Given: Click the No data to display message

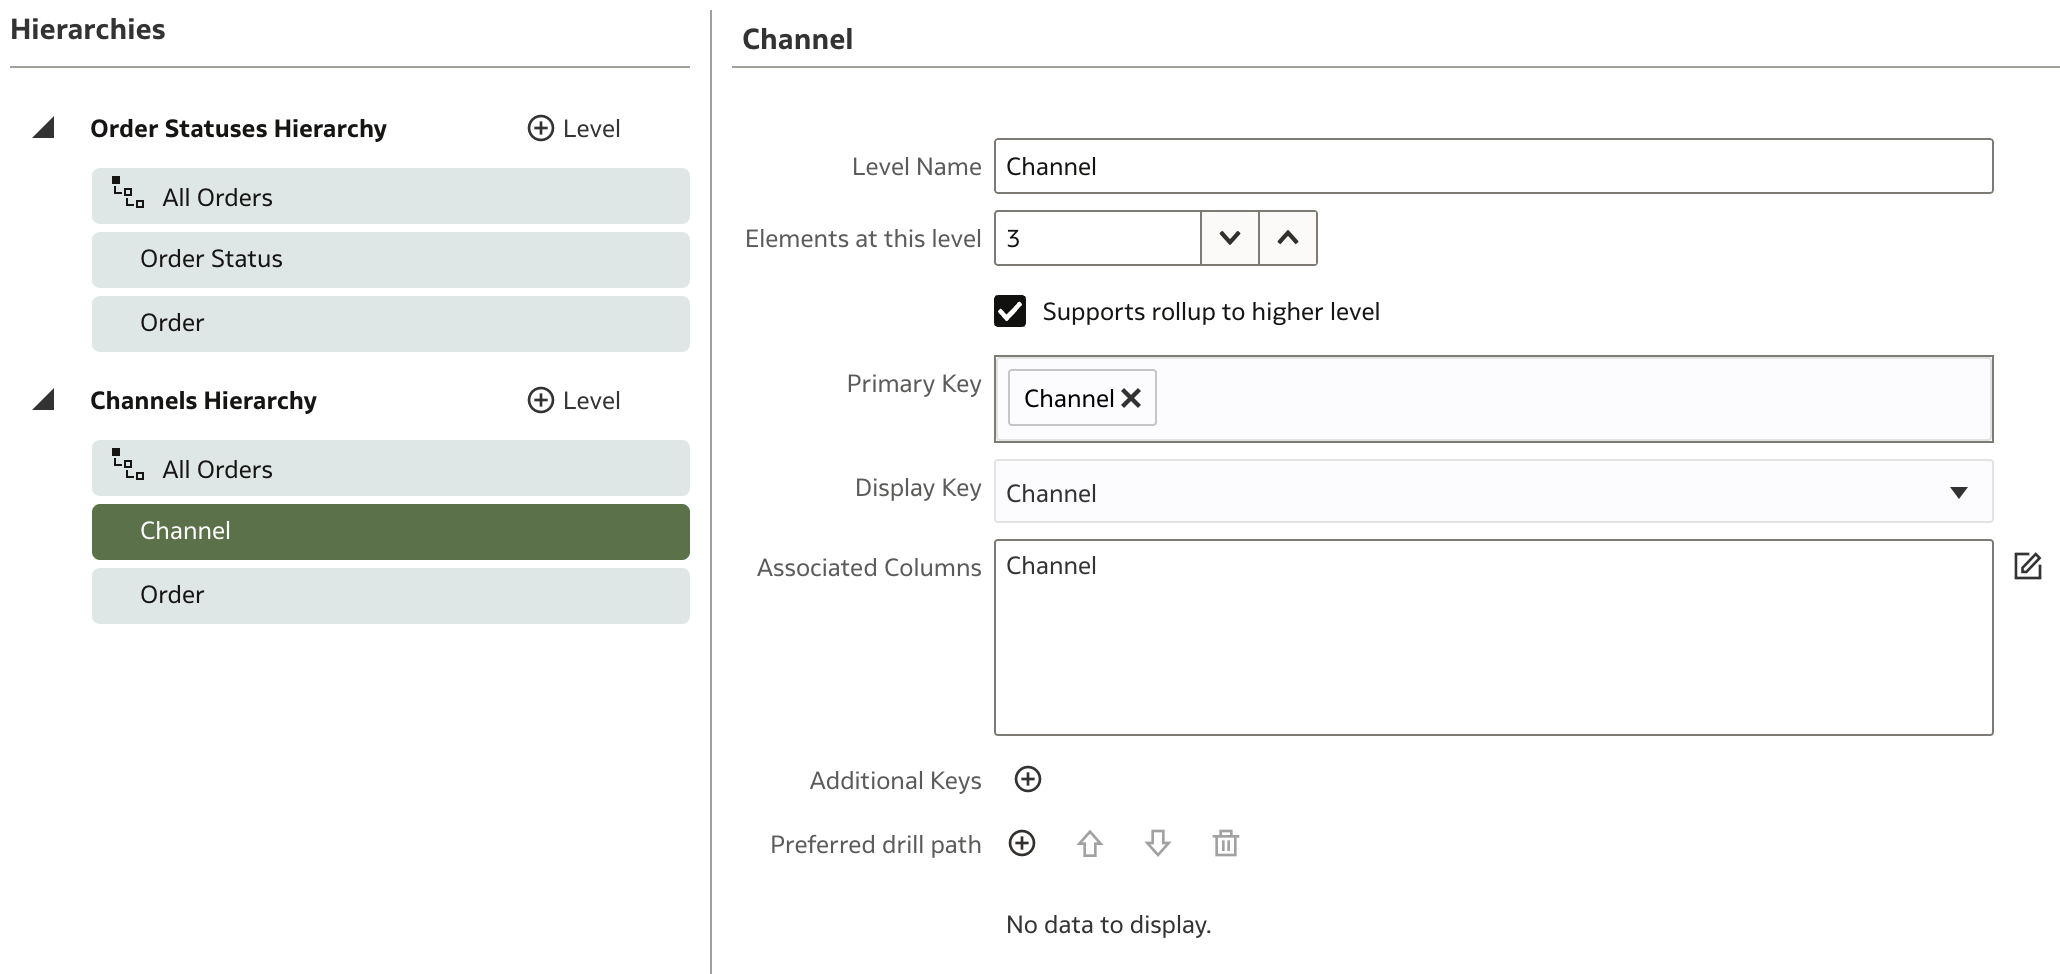Looking at the screenshot, I should [1108, 924].
